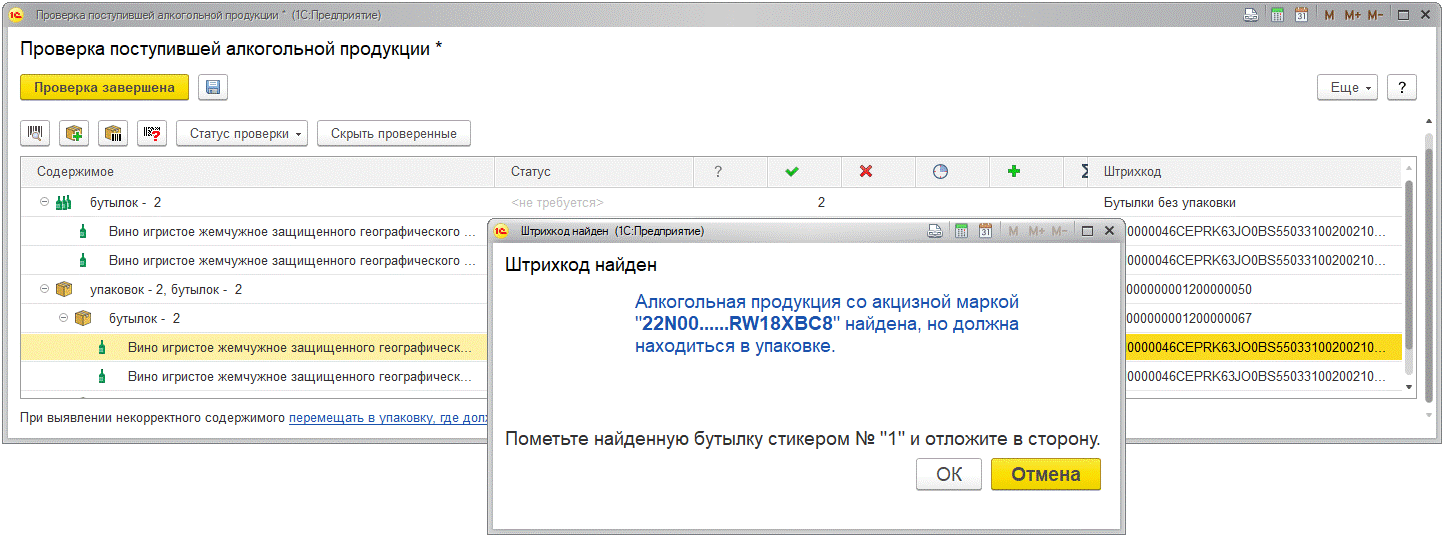Click the link/print icon in the Штрихкод найден dialog title
1443x535 pixels.
935,231
